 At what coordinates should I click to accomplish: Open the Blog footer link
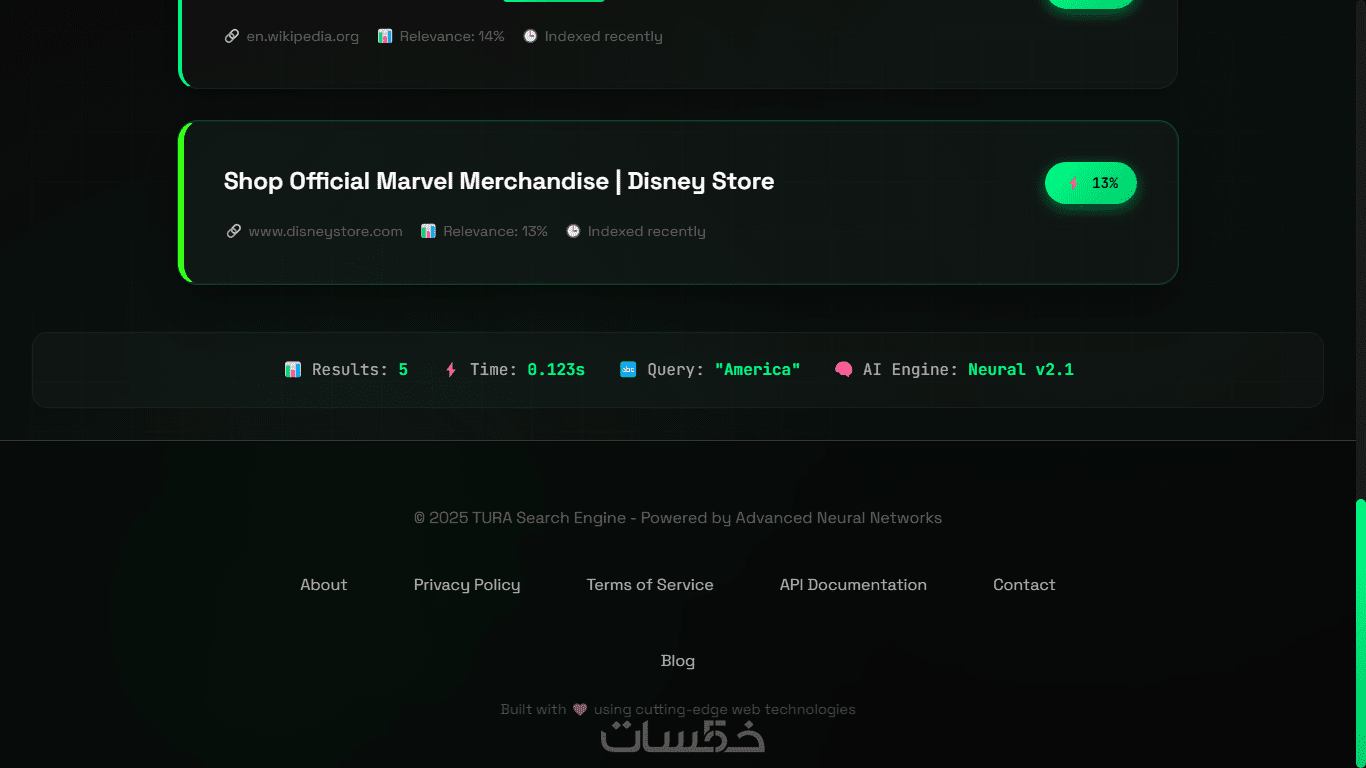(x=678, y=661)
